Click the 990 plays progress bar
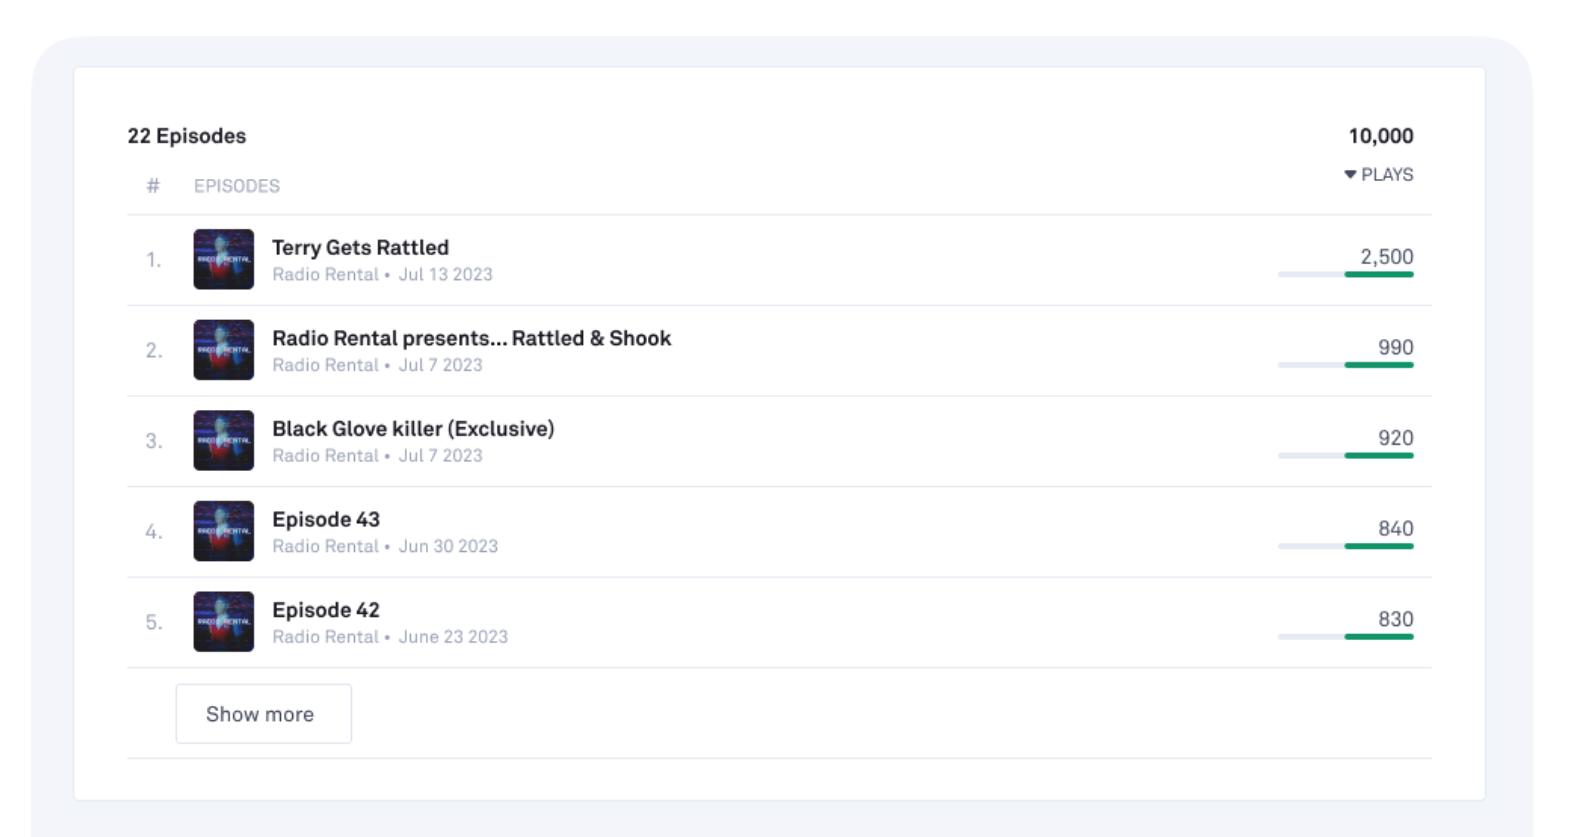This screenshot has height=837, width=1569. (x=1345, y=365)
